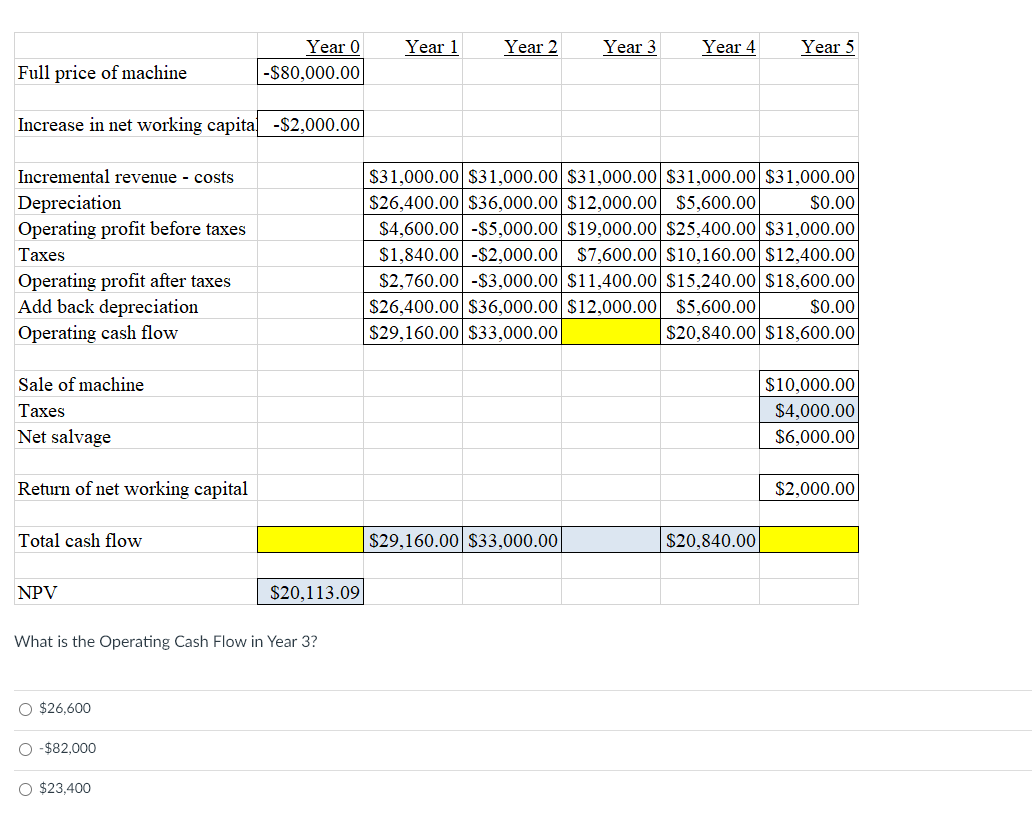The image size is (1032, 823).
Task: Select the Sale of machine $10,000.00 cell
Action: tap(808, 384)
